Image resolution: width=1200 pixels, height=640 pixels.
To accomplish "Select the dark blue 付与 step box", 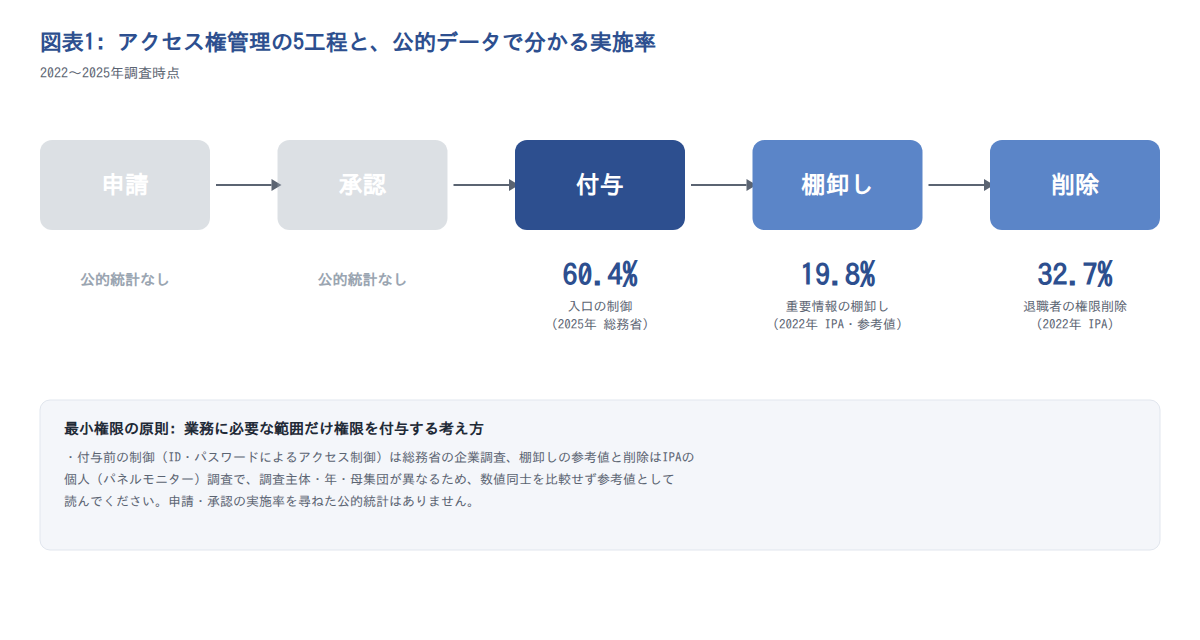I will click(x=600, y=185).
